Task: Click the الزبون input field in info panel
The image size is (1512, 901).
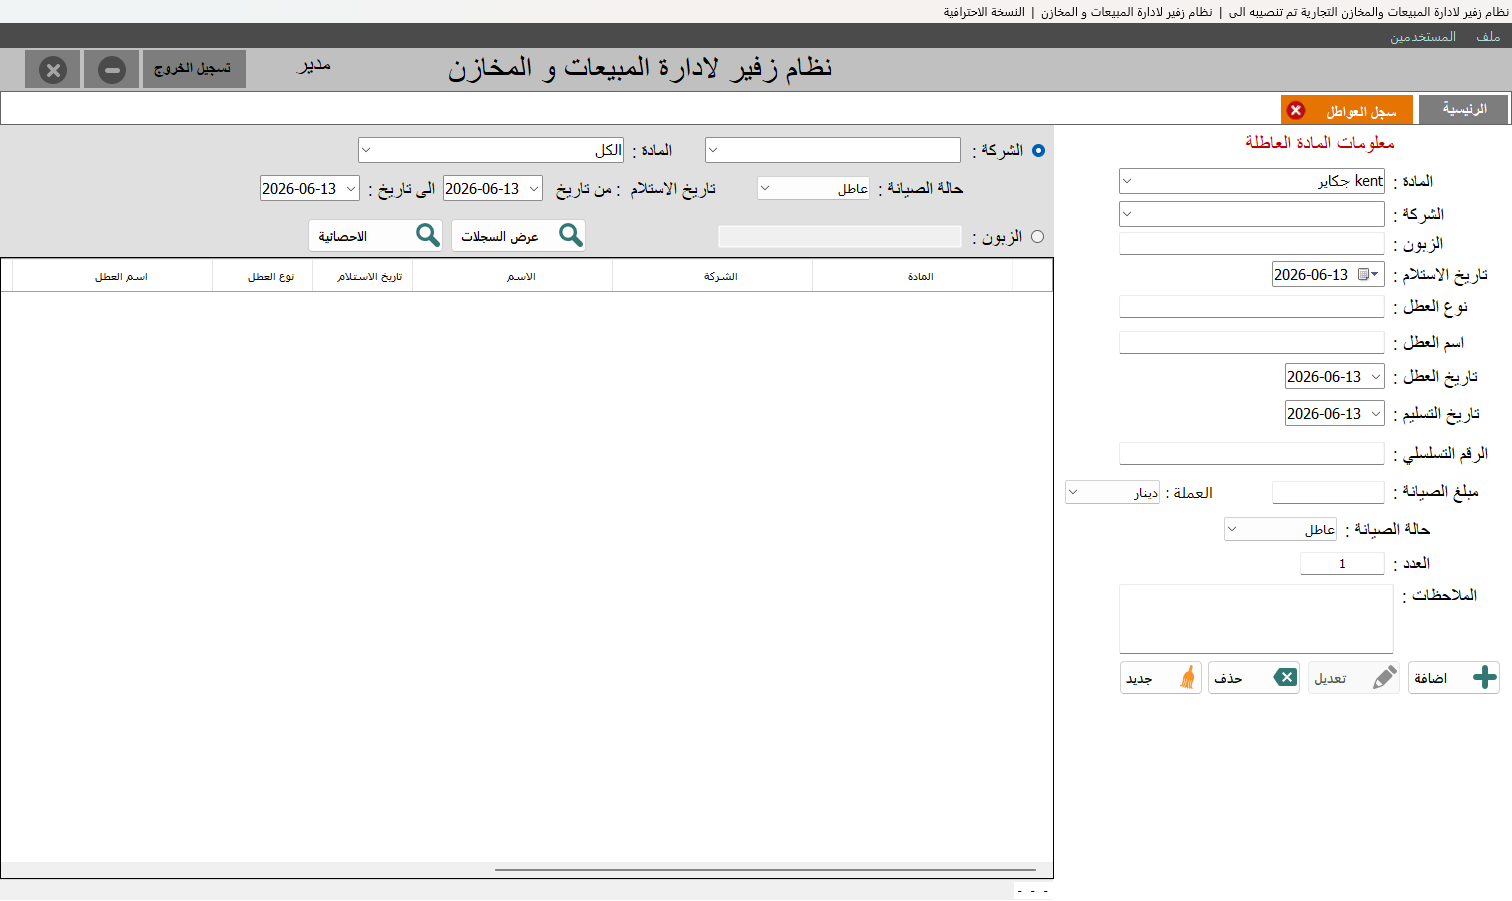Action: (x=1251, y=244)
